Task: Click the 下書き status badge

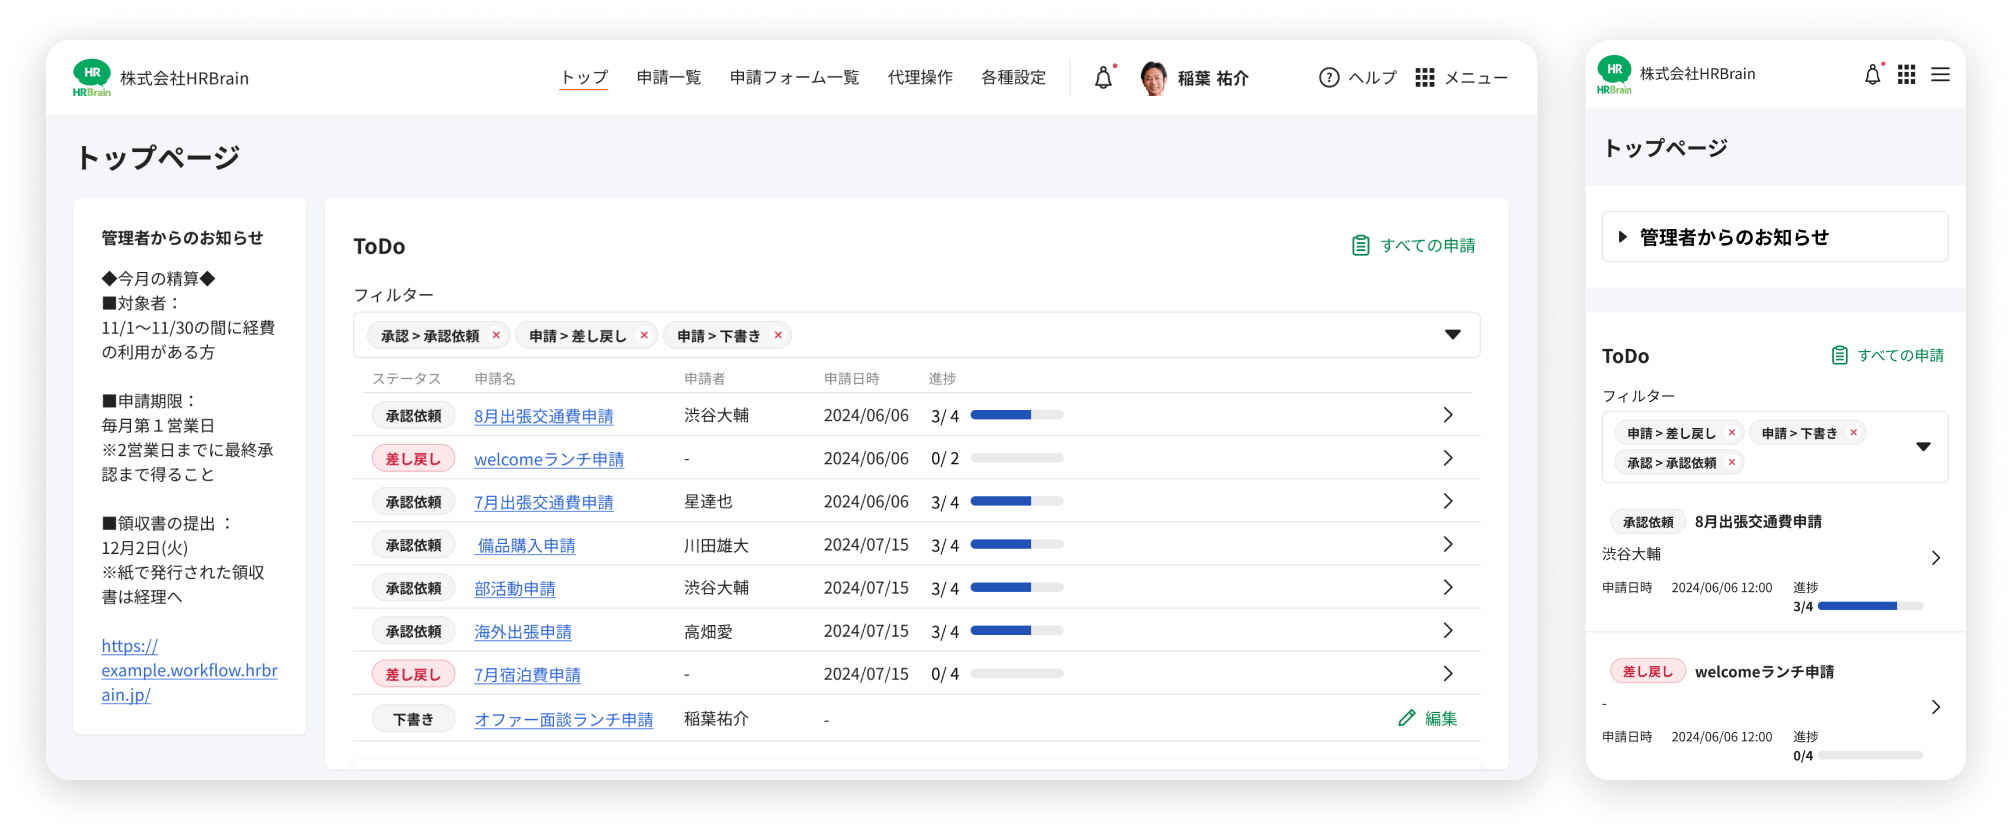Action: point(413,718)
